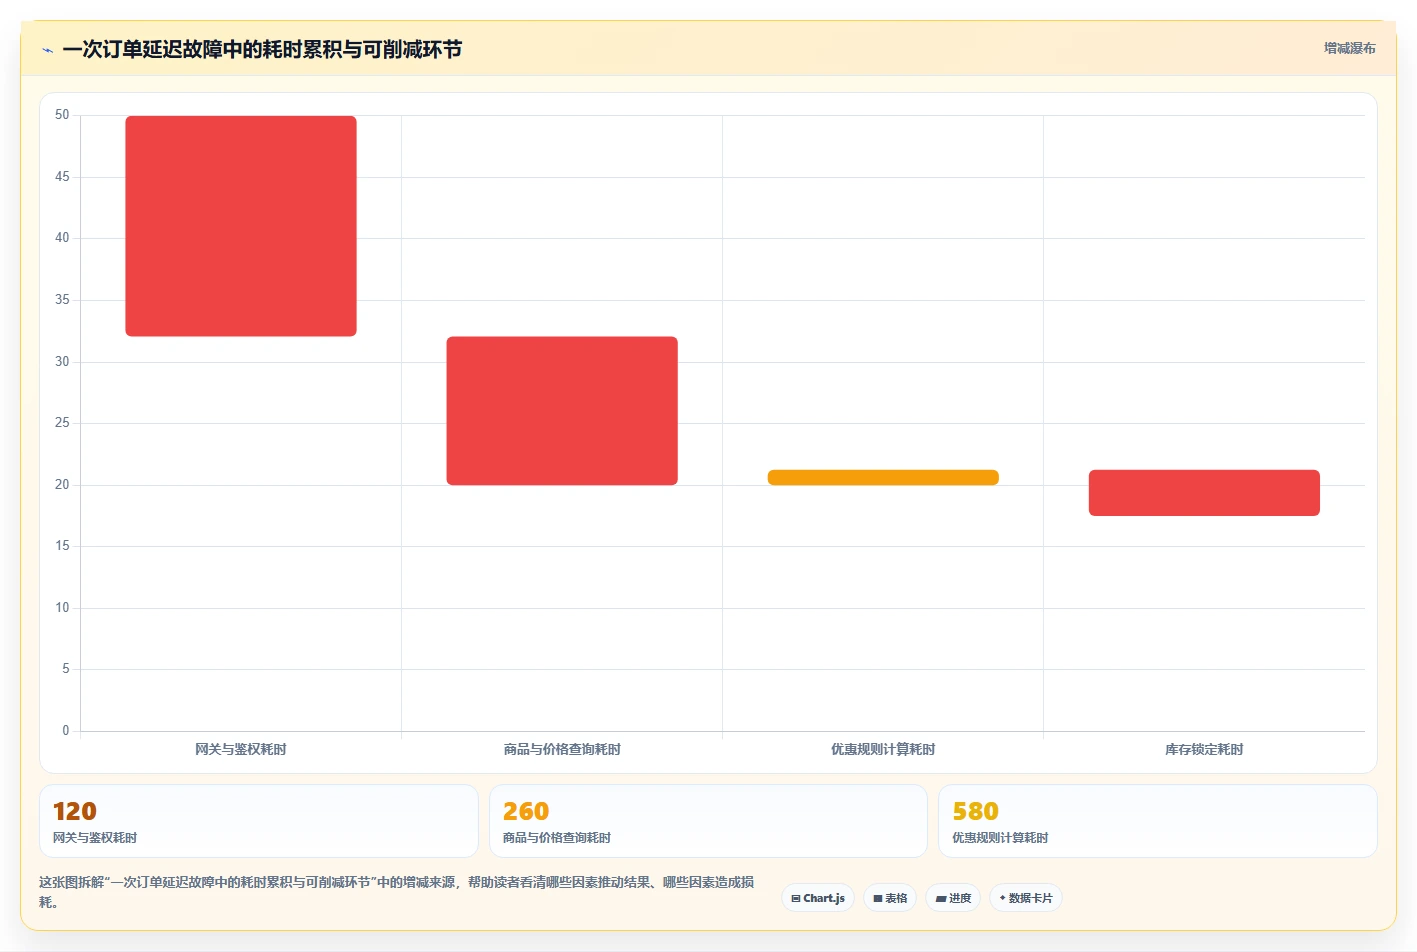Select the red bar for 商品与价格查询耗时
This screenshot has width=1417, height=952.
(562, 411)
